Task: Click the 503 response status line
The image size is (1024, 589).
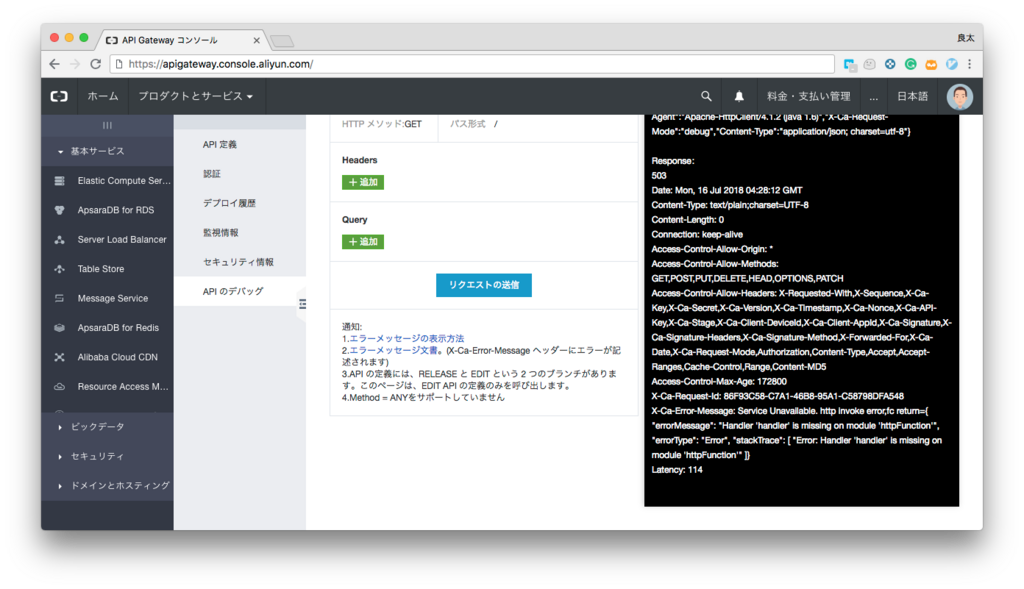Action: coord(659,176)
